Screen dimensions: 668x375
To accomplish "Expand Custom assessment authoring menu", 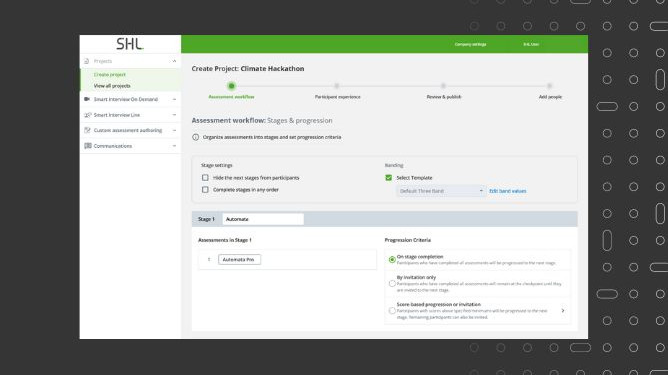I will [x=174, y=130].
